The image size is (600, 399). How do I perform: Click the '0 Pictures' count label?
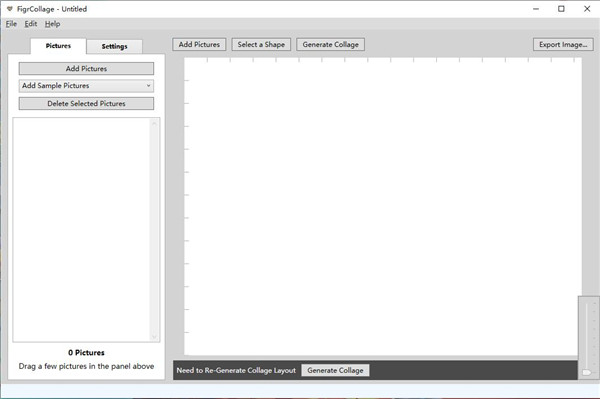[x=86, y=352]
